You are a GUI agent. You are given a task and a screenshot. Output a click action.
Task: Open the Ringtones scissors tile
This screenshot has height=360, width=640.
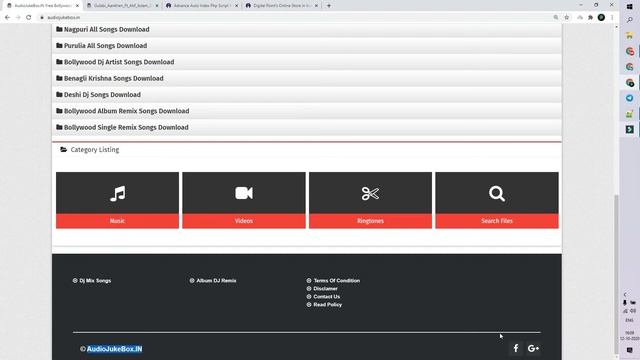(x=370, y=200)
